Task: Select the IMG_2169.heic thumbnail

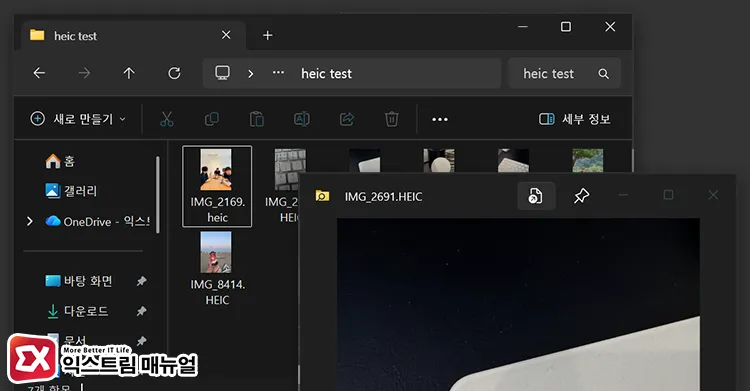Action: [x=216, y=169]
